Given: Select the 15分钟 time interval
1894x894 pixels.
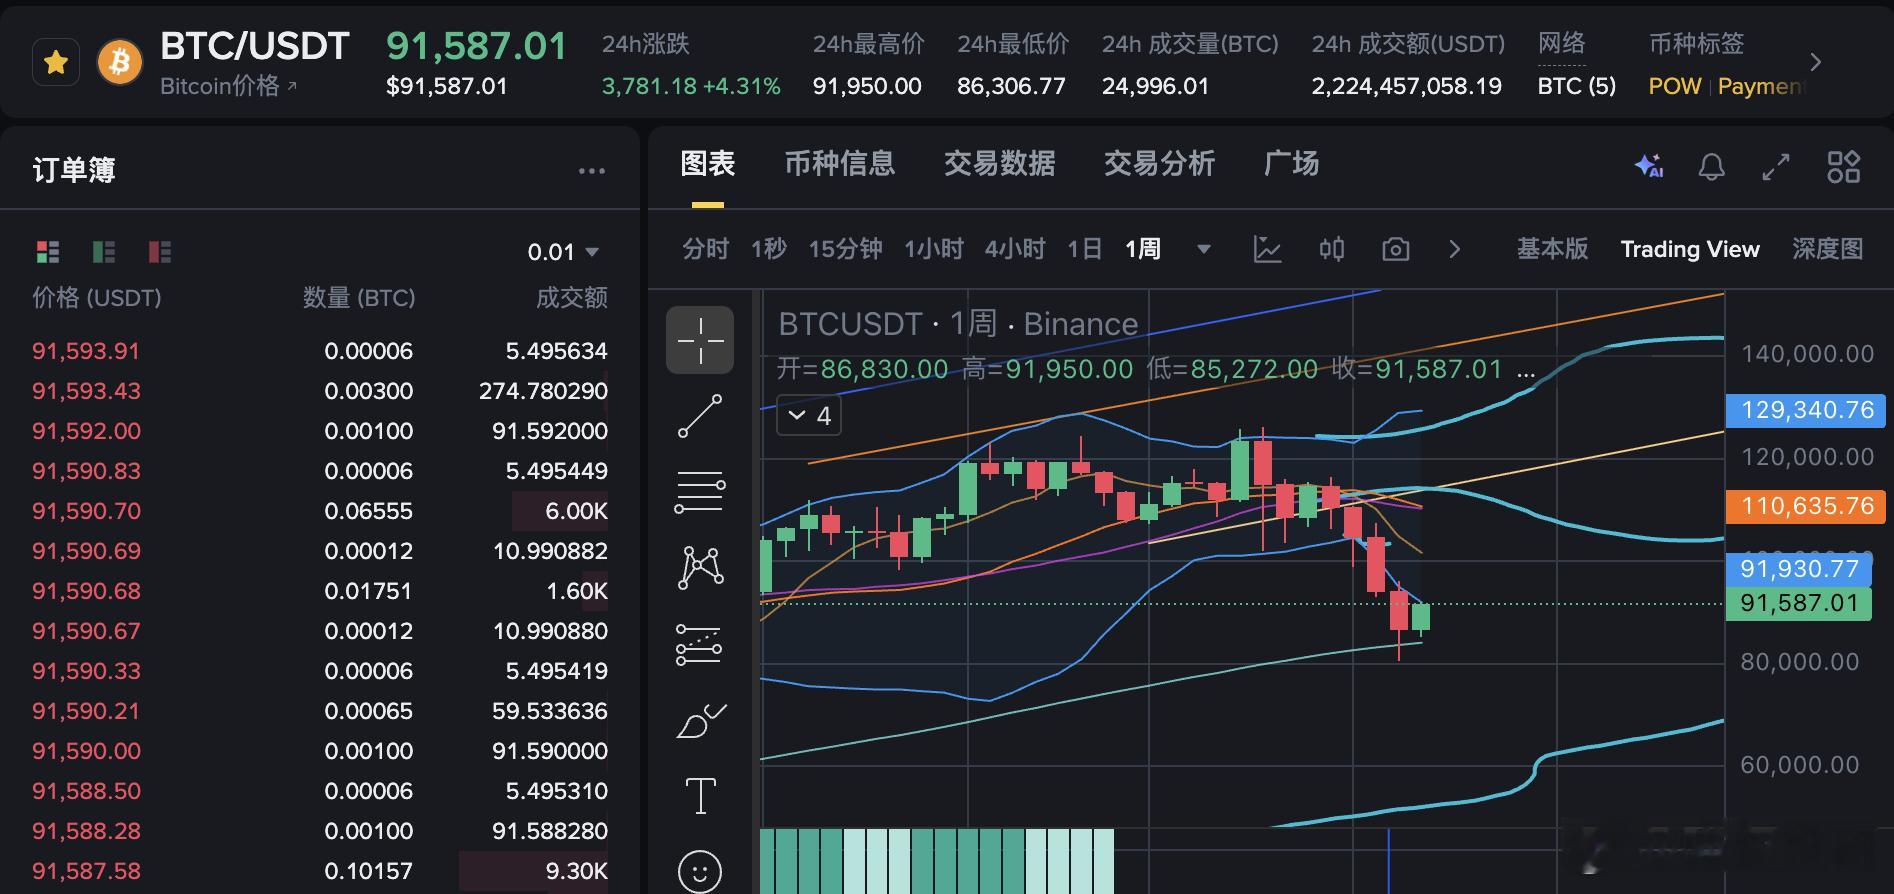Looking at the screenshot, I should coord(845,249).
